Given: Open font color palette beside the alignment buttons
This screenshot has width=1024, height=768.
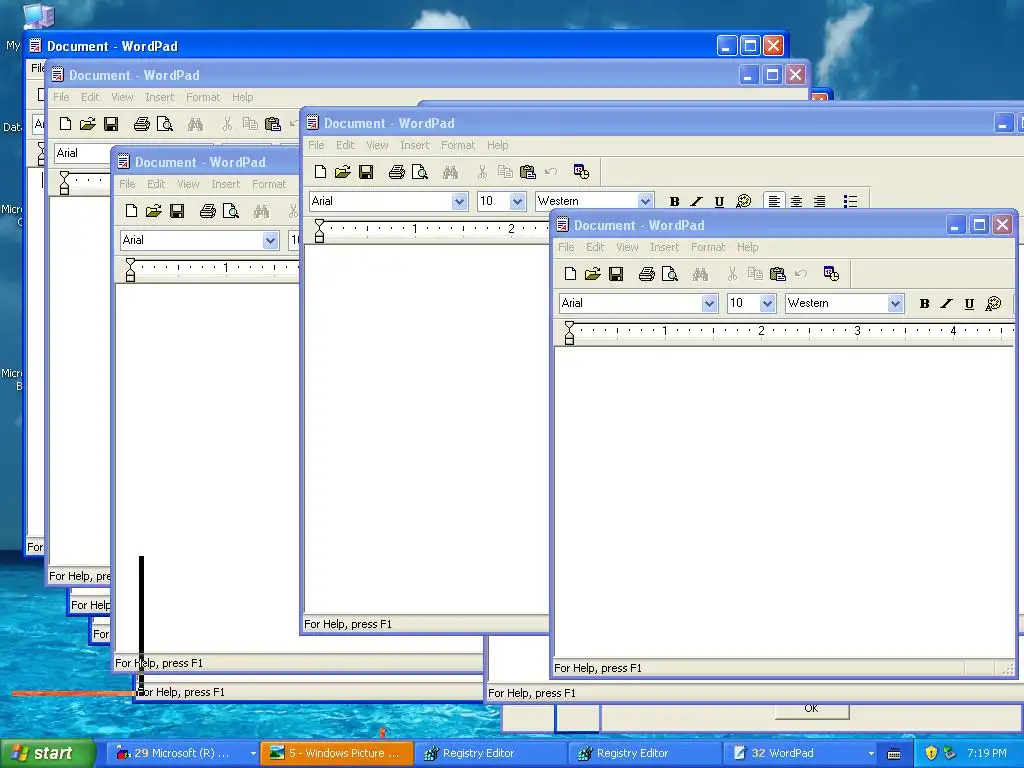Looking at the screenshot, I should click(743, 201).
